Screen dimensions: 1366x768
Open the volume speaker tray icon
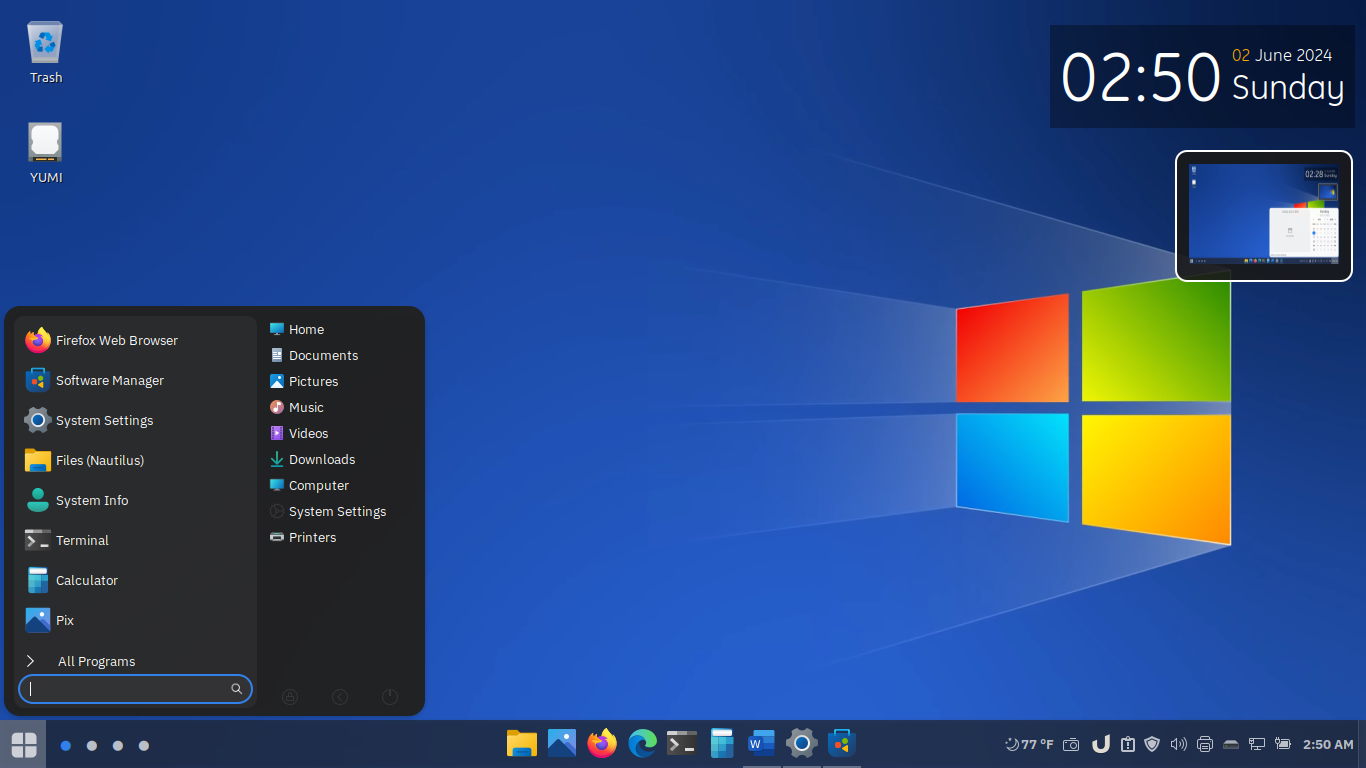coord(1179,745)
